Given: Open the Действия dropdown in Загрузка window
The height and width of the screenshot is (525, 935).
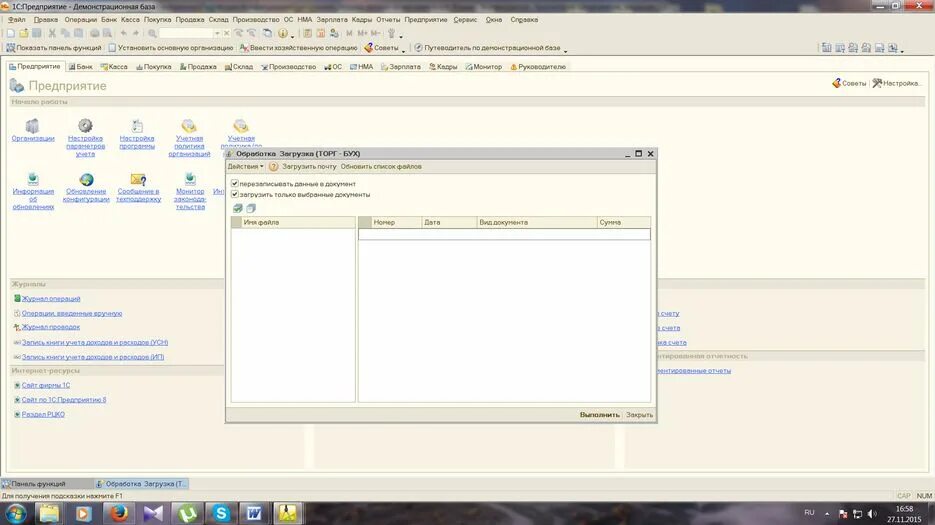Looking at the screenshot, I should [245, 167].
